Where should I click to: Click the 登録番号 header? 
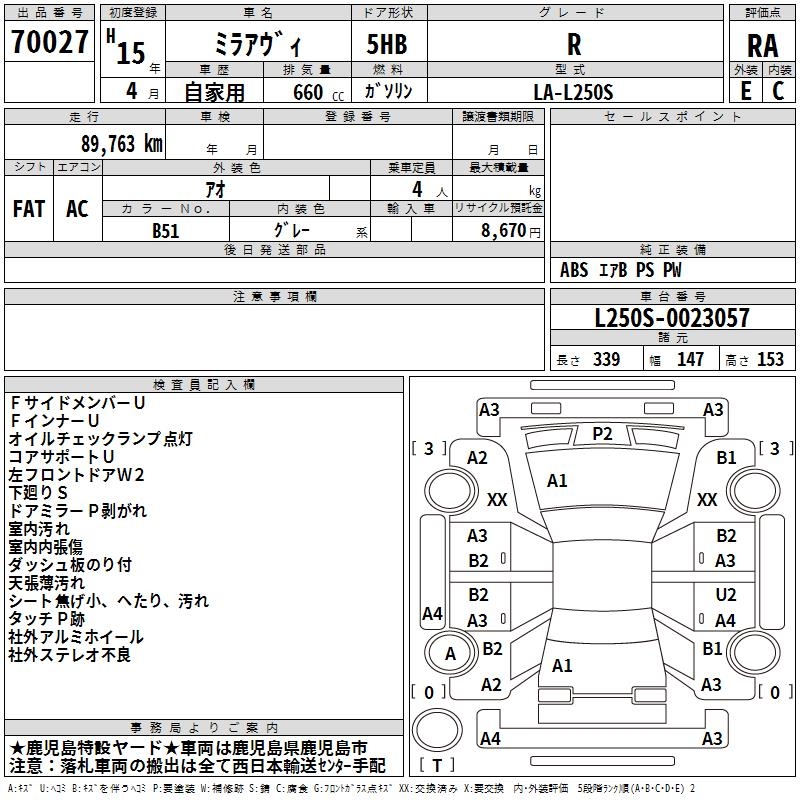point(358,116)
